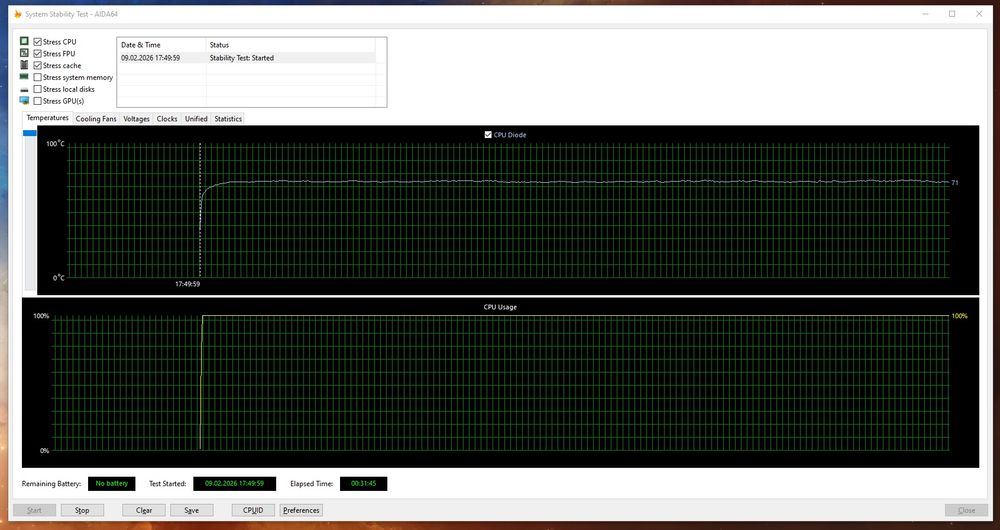Screen dimensions: 1000x530
Task: Click the 71 temperature reading at graph right edge
Action: point(955,183)
